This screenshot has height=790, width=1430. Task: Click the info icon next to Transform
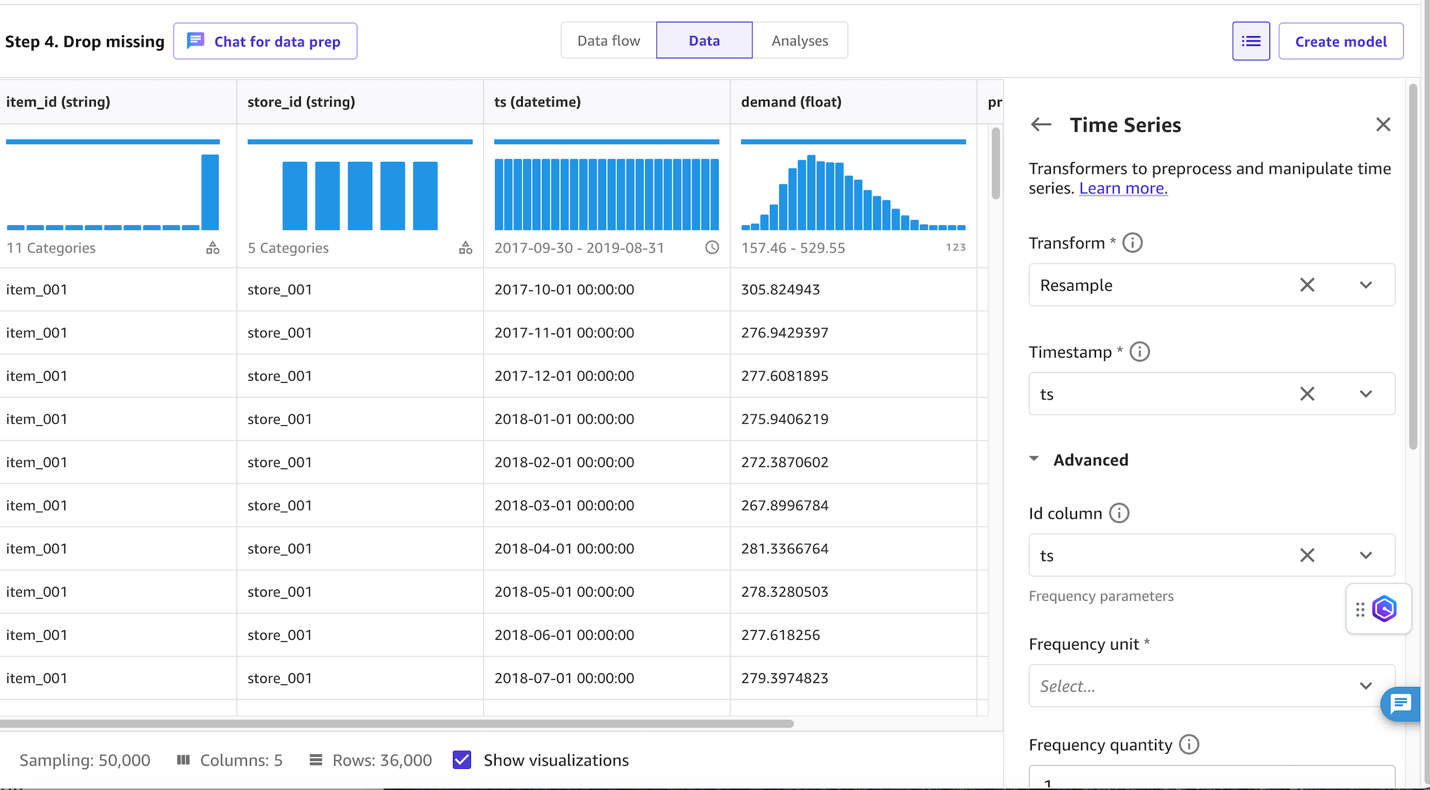pos(1134,242)
